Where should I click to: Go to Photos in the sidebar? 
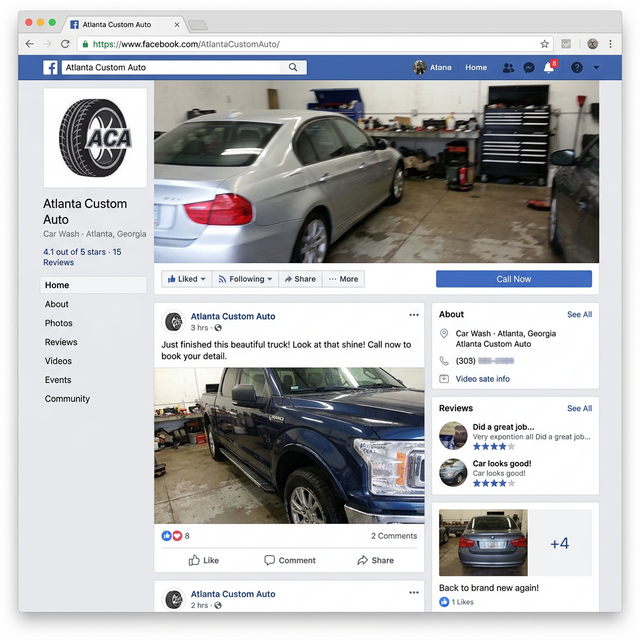coord(59,323)
